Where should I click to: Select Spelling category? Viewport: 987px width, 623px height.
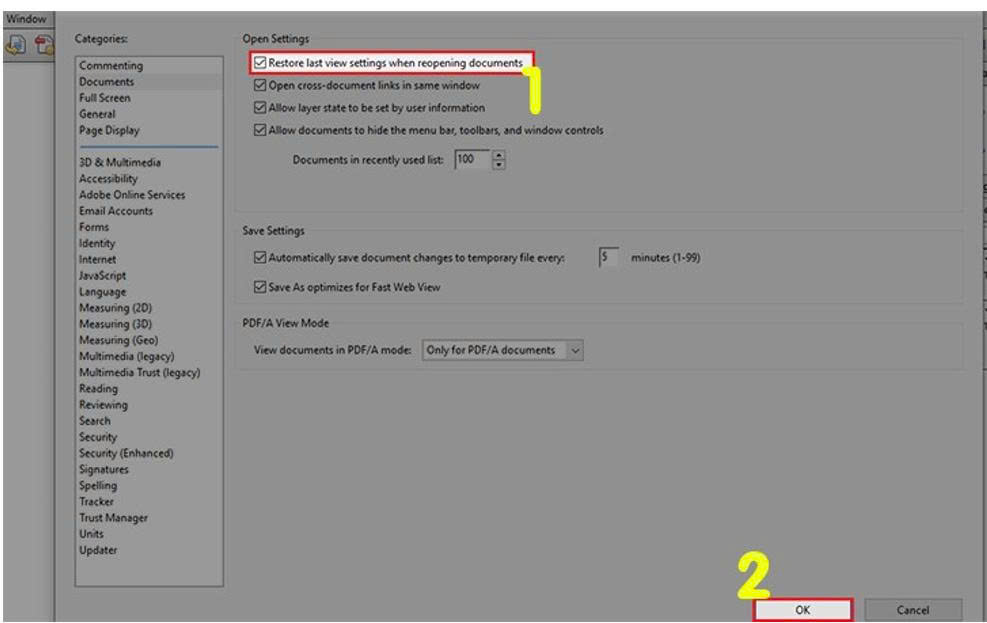(98, 486)
